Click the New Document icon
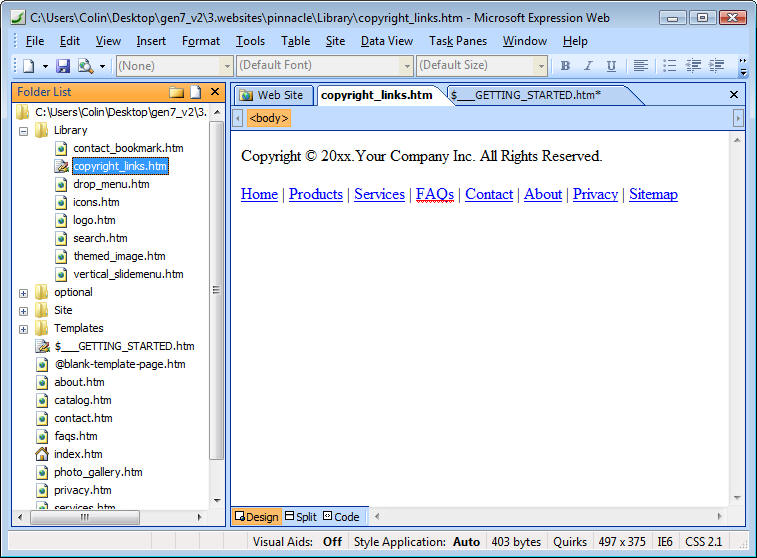757x558 pixels. 28,66
